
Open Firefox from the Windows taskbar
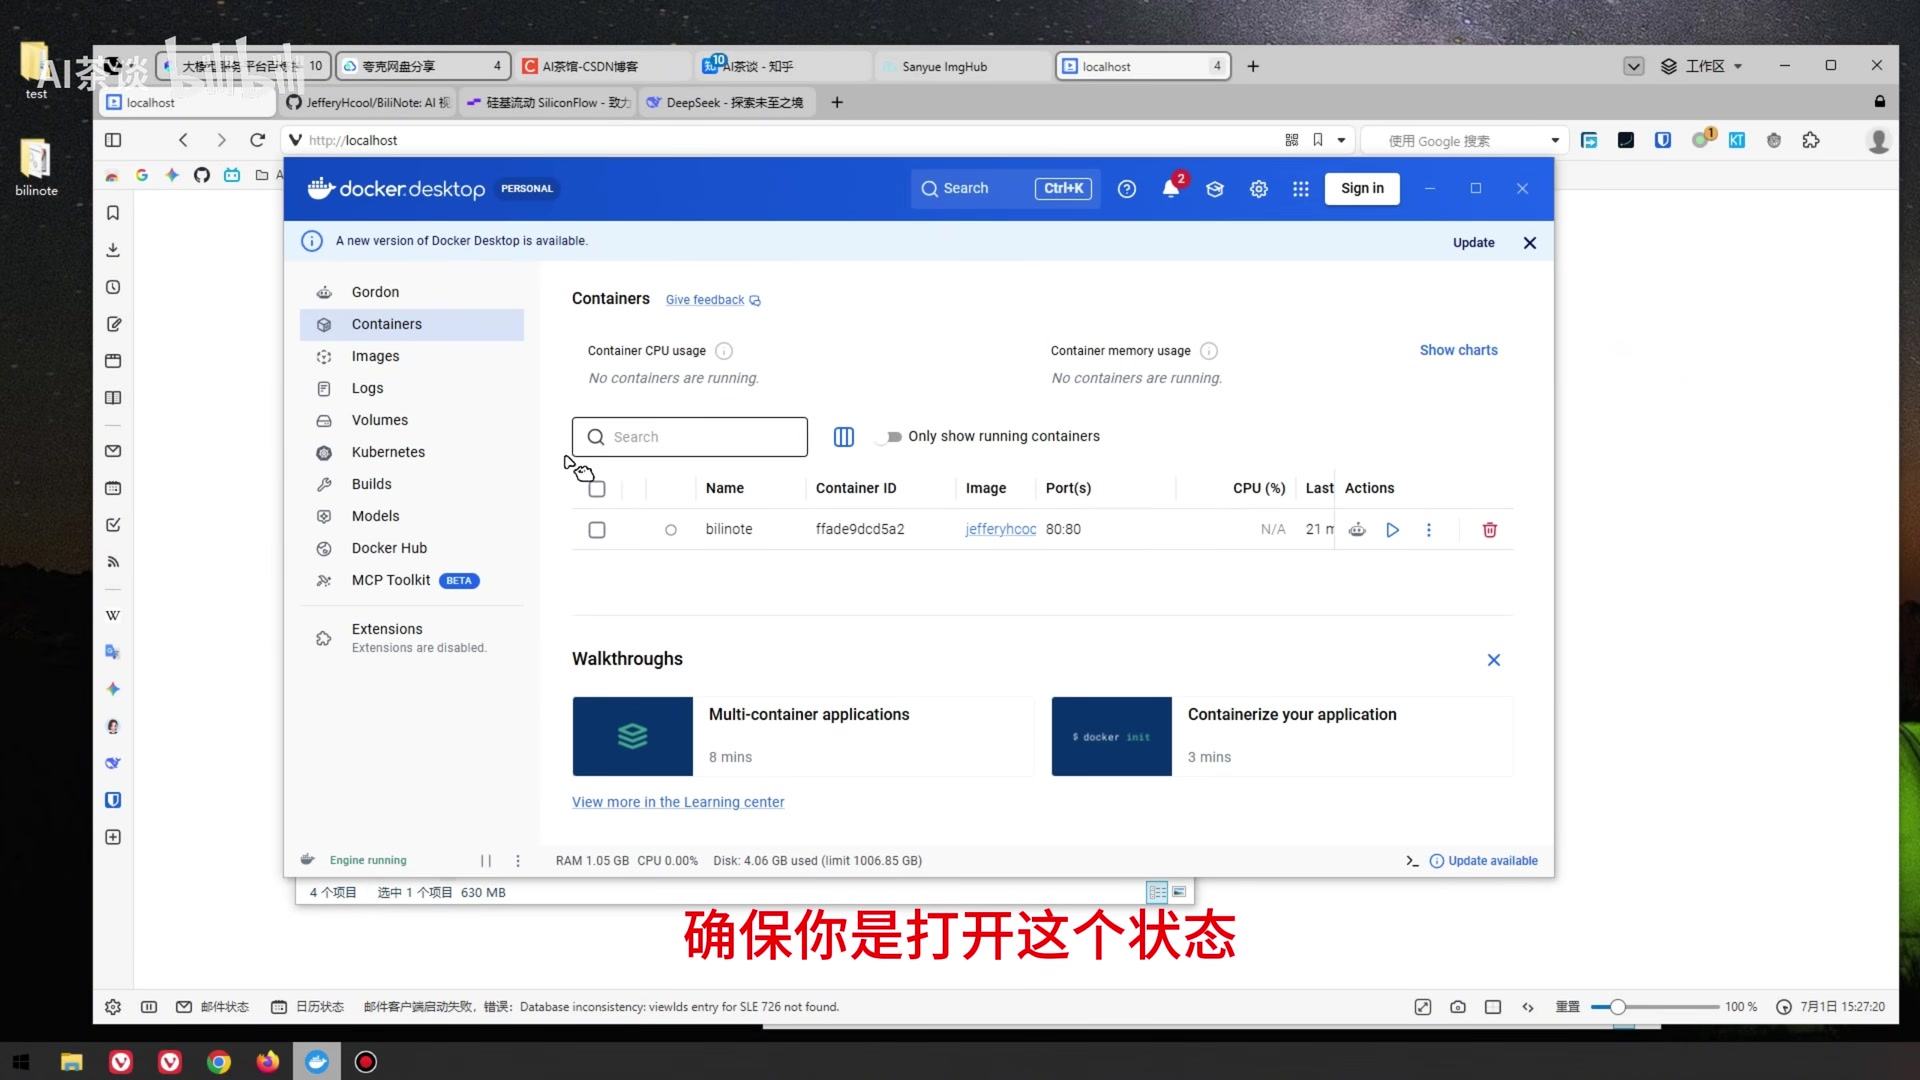(268, 1062)
